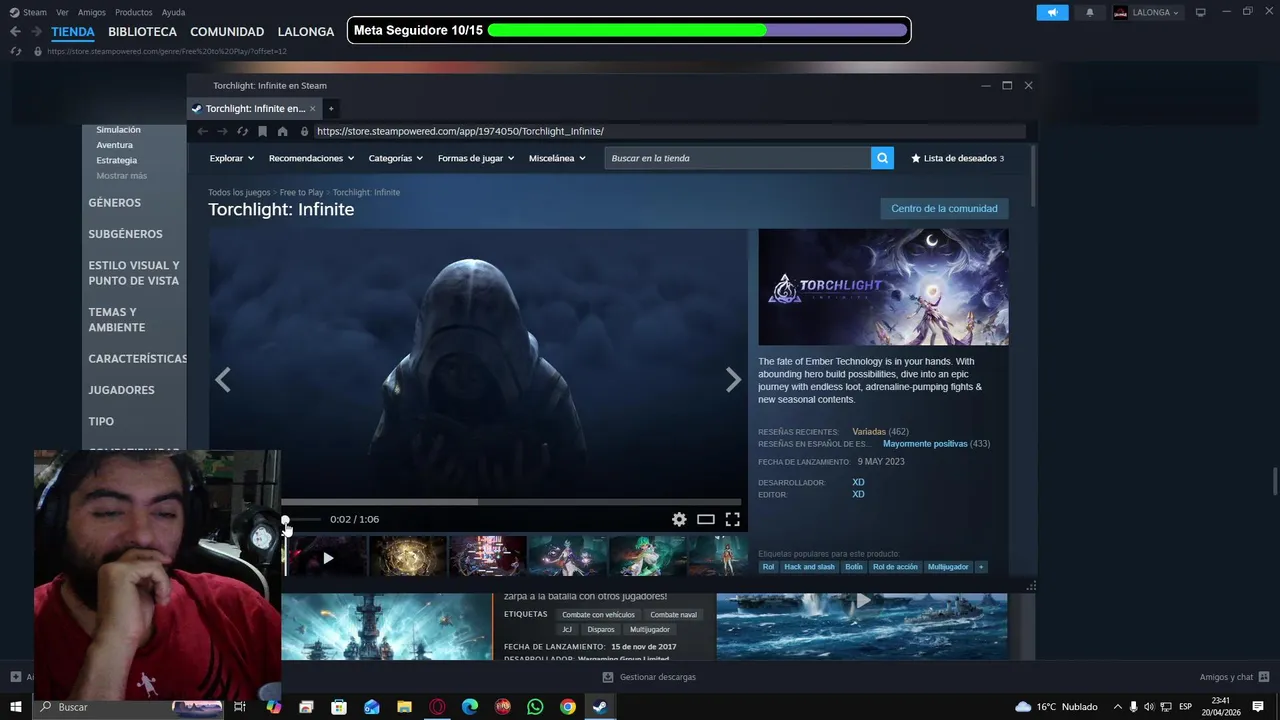Expand the Formas de jugar menu
Screen dimensions: 1280x720
click(476, 158)
